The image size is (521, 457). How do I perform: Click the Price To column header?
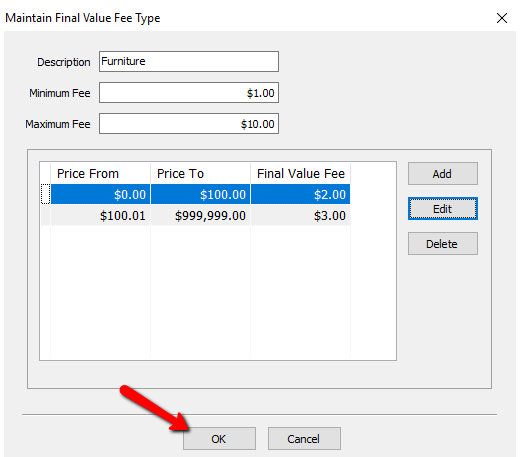click(x=200, y=174)
